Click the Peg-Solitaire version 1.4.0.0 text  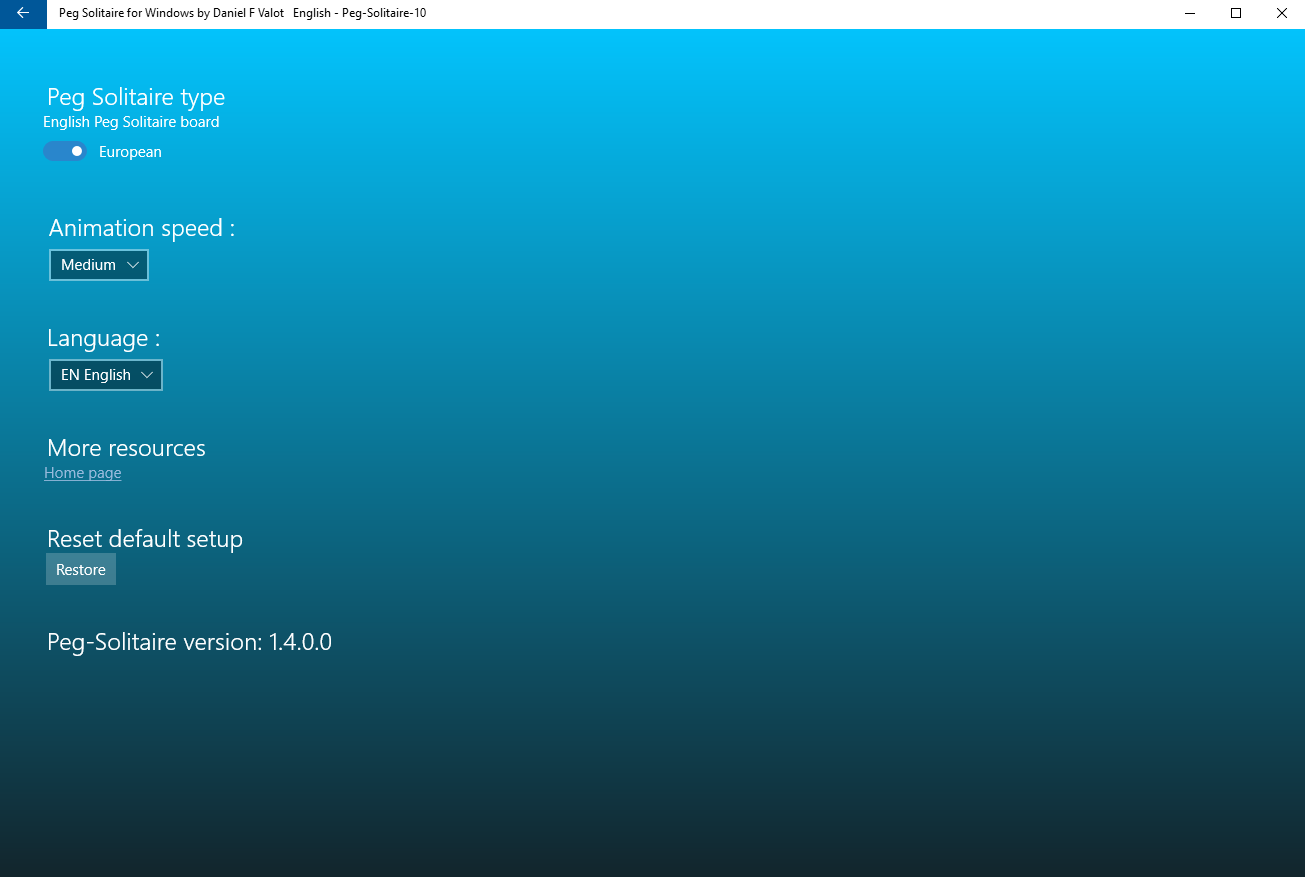coord(190,642)
